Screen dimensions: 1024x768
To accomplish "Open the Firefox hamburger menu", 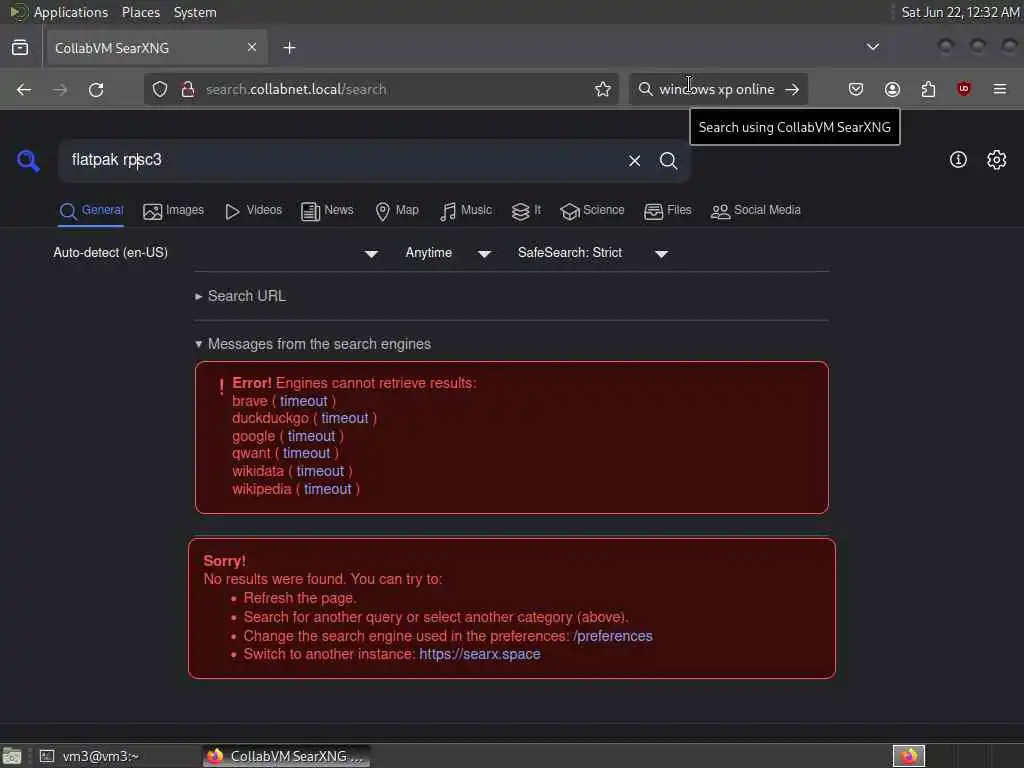I will tap(1000, 89).
